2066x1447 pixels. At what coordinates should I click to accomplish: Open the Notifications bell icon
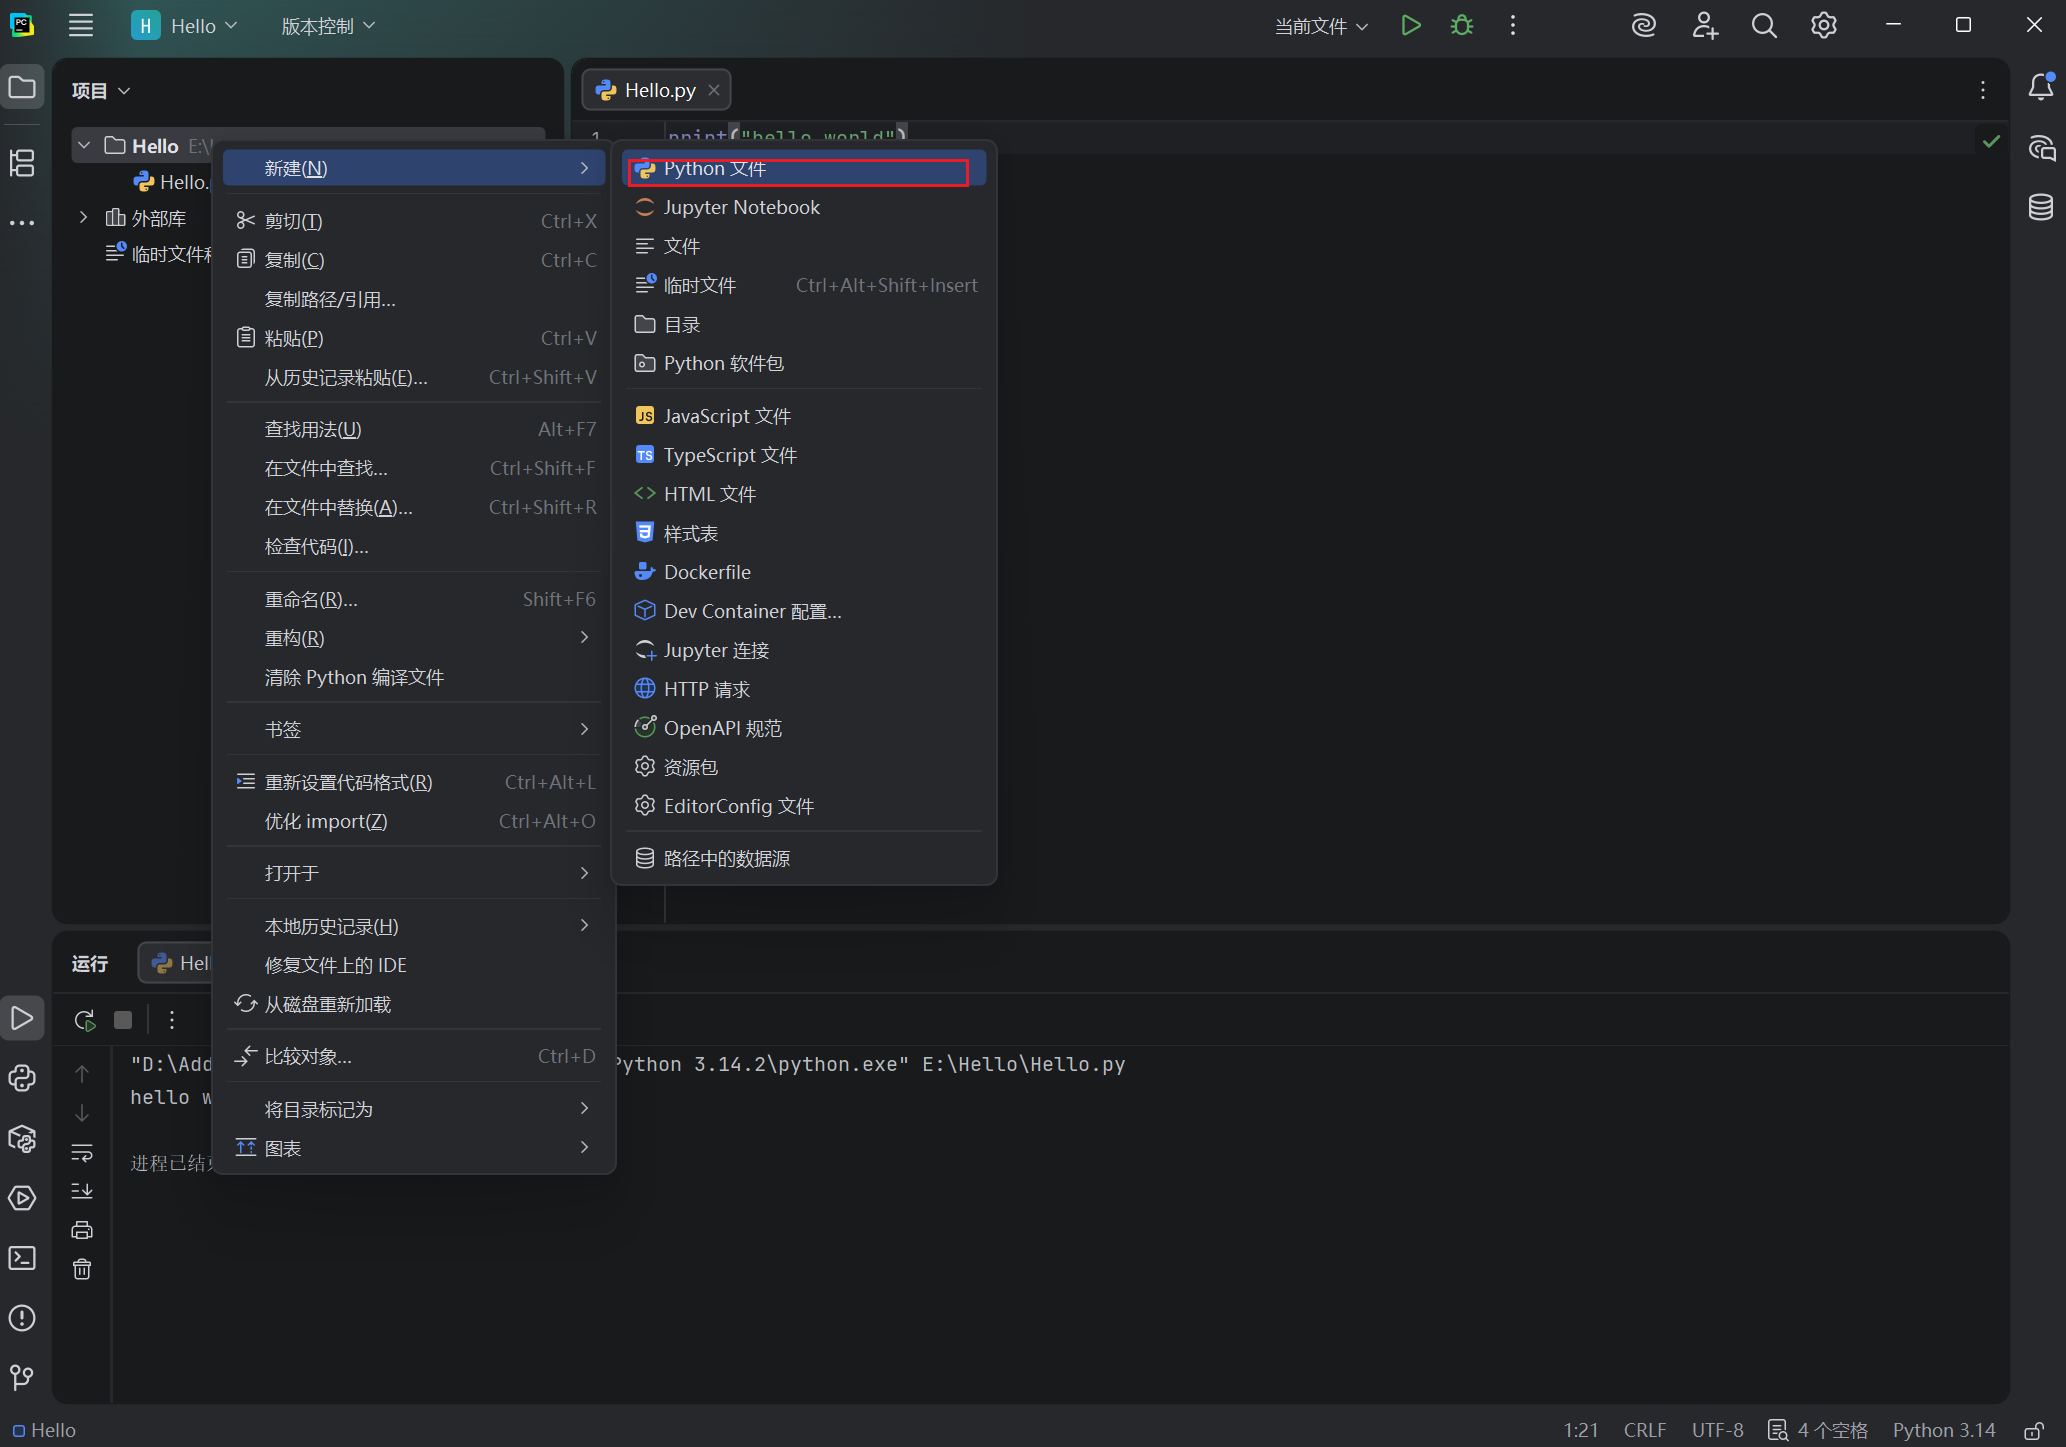pos(2040,88)
